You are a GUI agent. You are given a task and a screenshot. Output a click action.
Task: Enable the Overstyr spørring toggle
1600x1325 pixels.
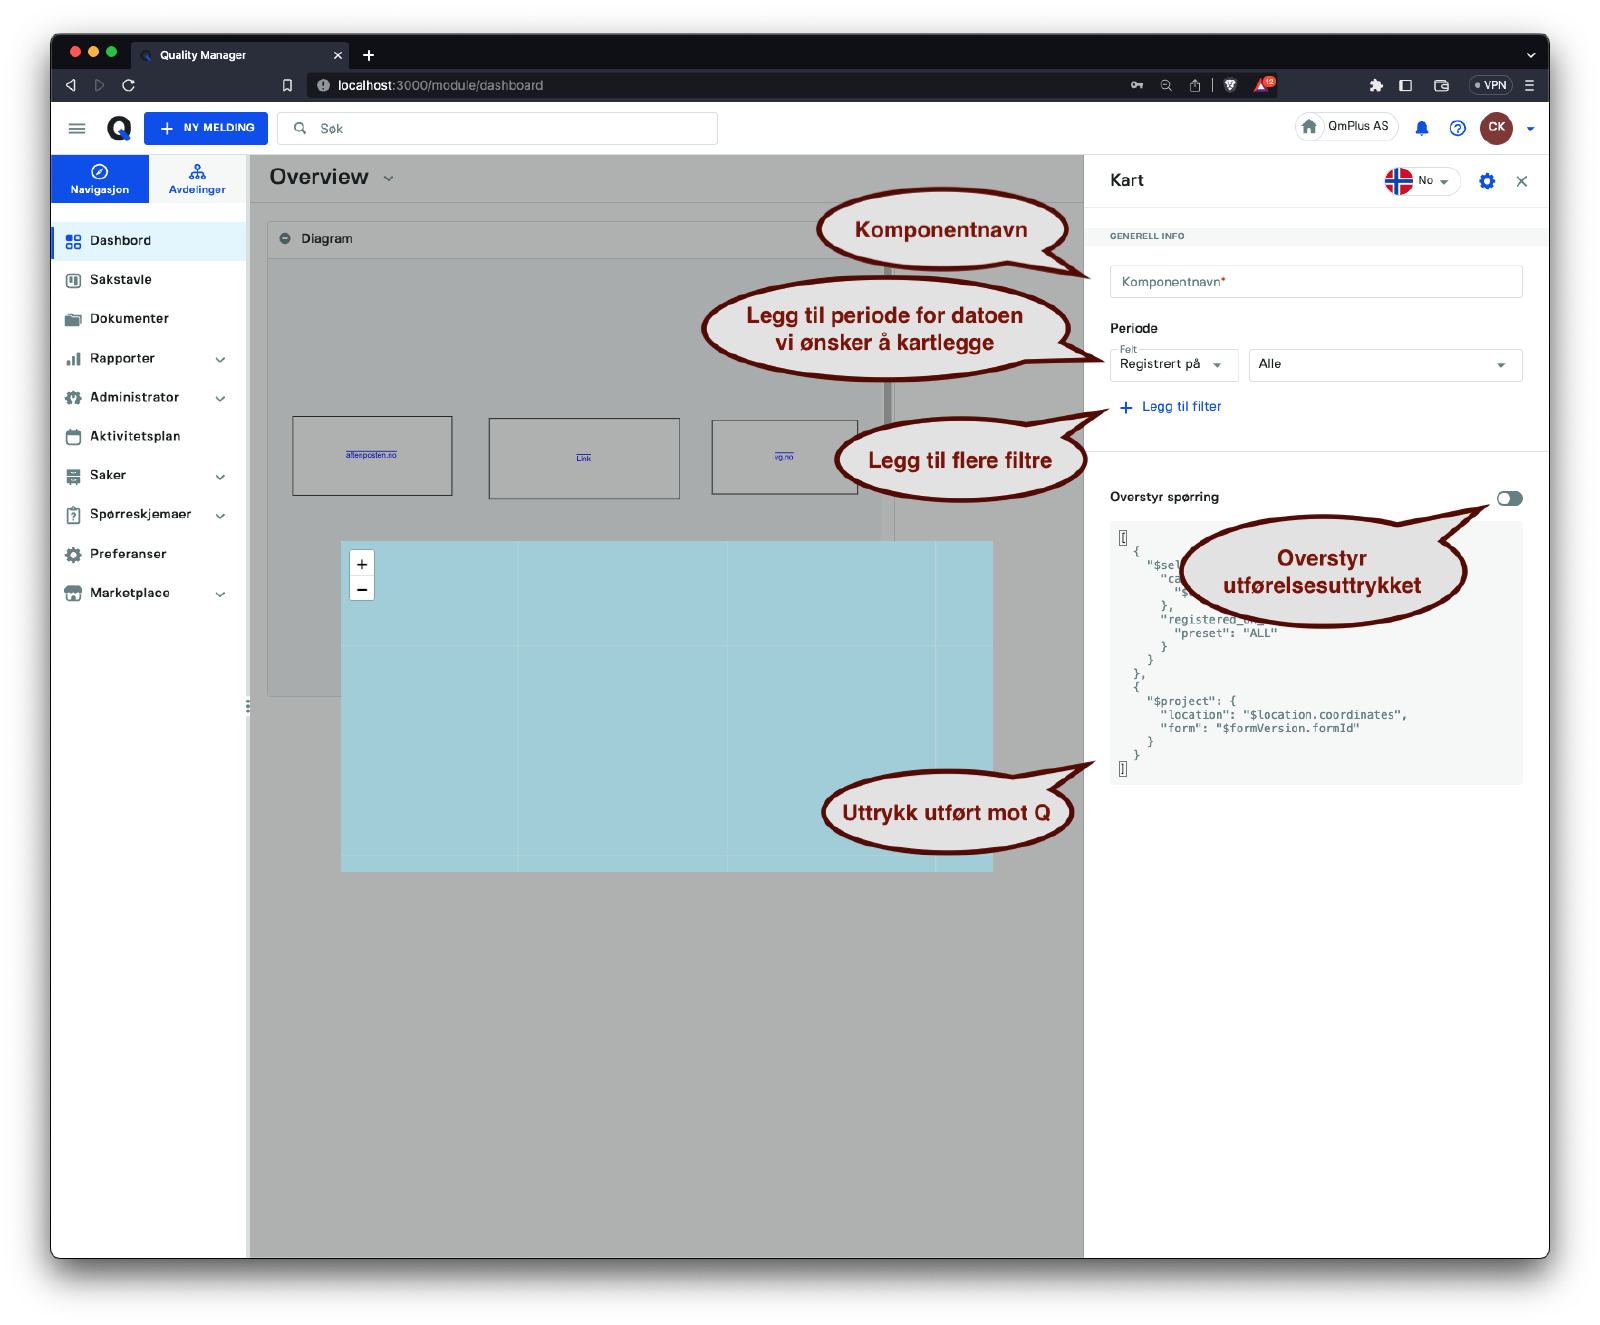[1509, 498]
